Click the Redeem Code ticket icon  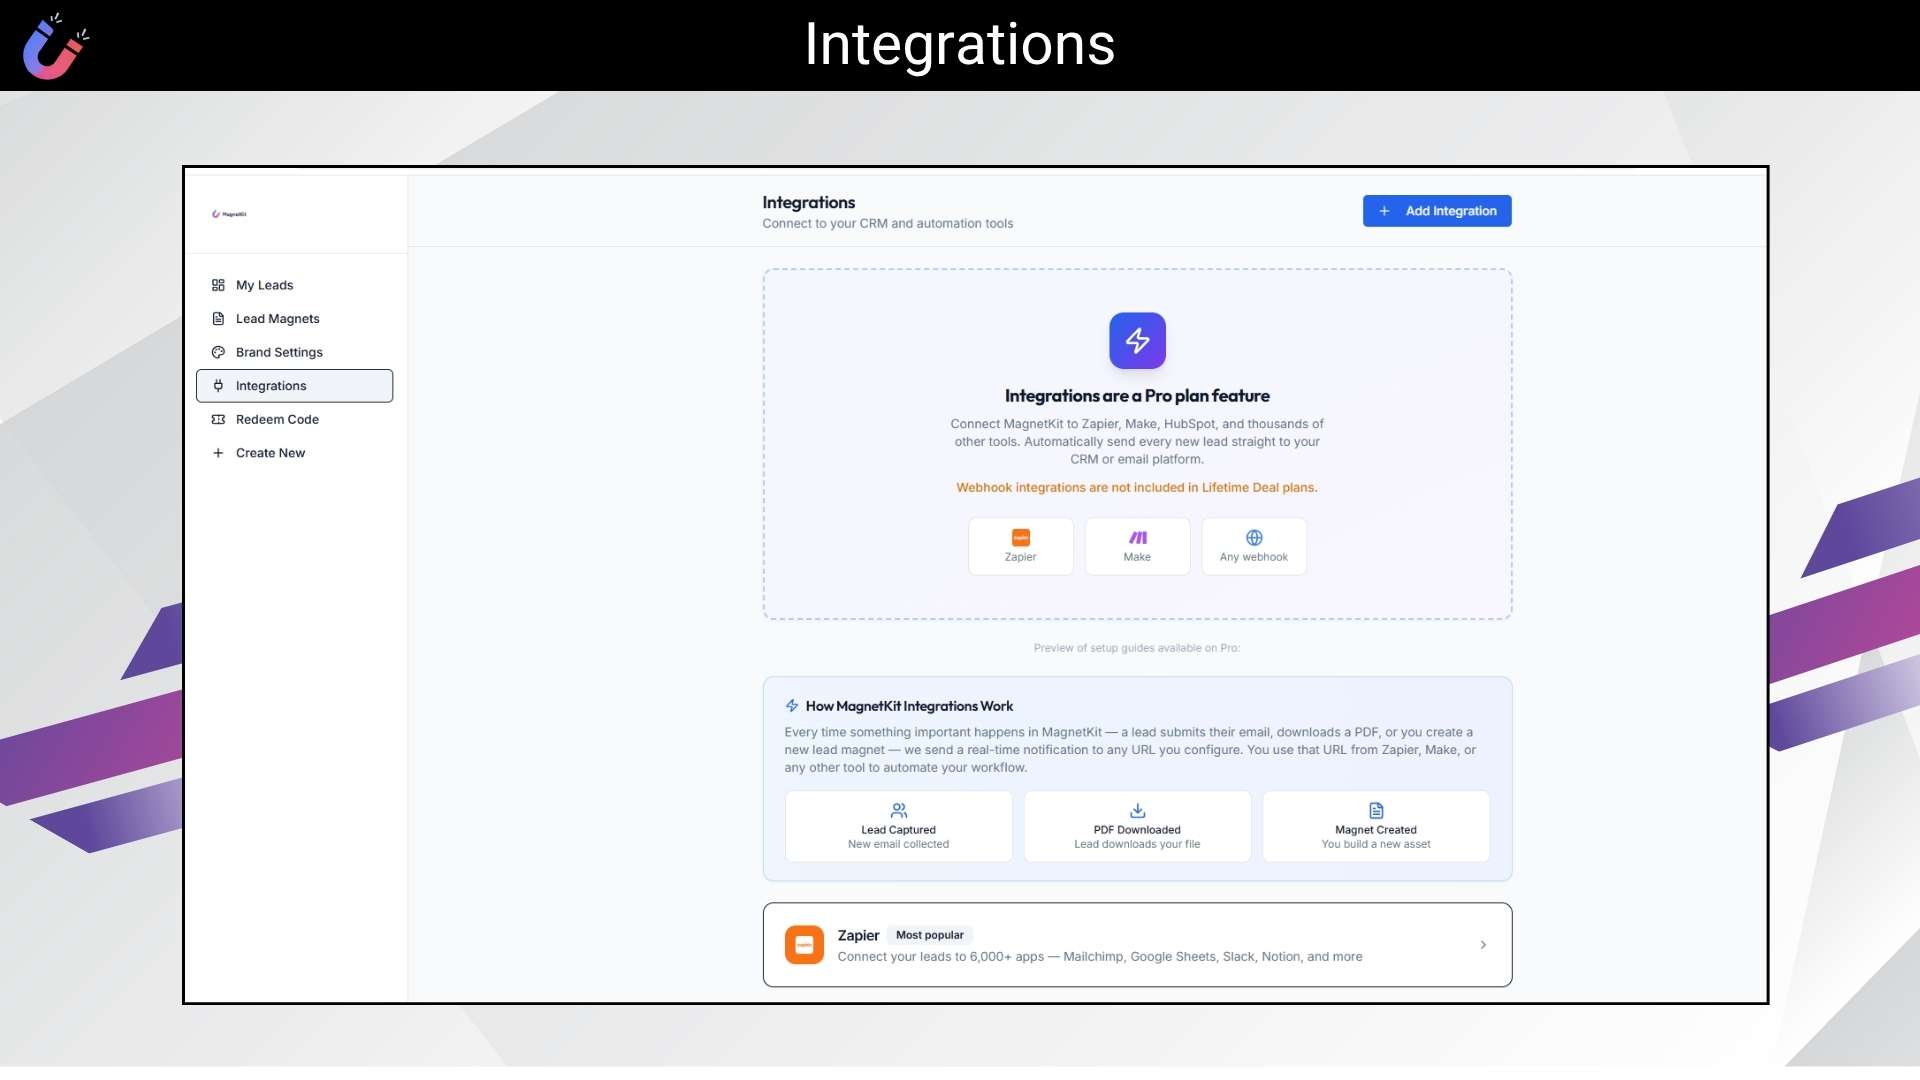(x=218, y=420)
